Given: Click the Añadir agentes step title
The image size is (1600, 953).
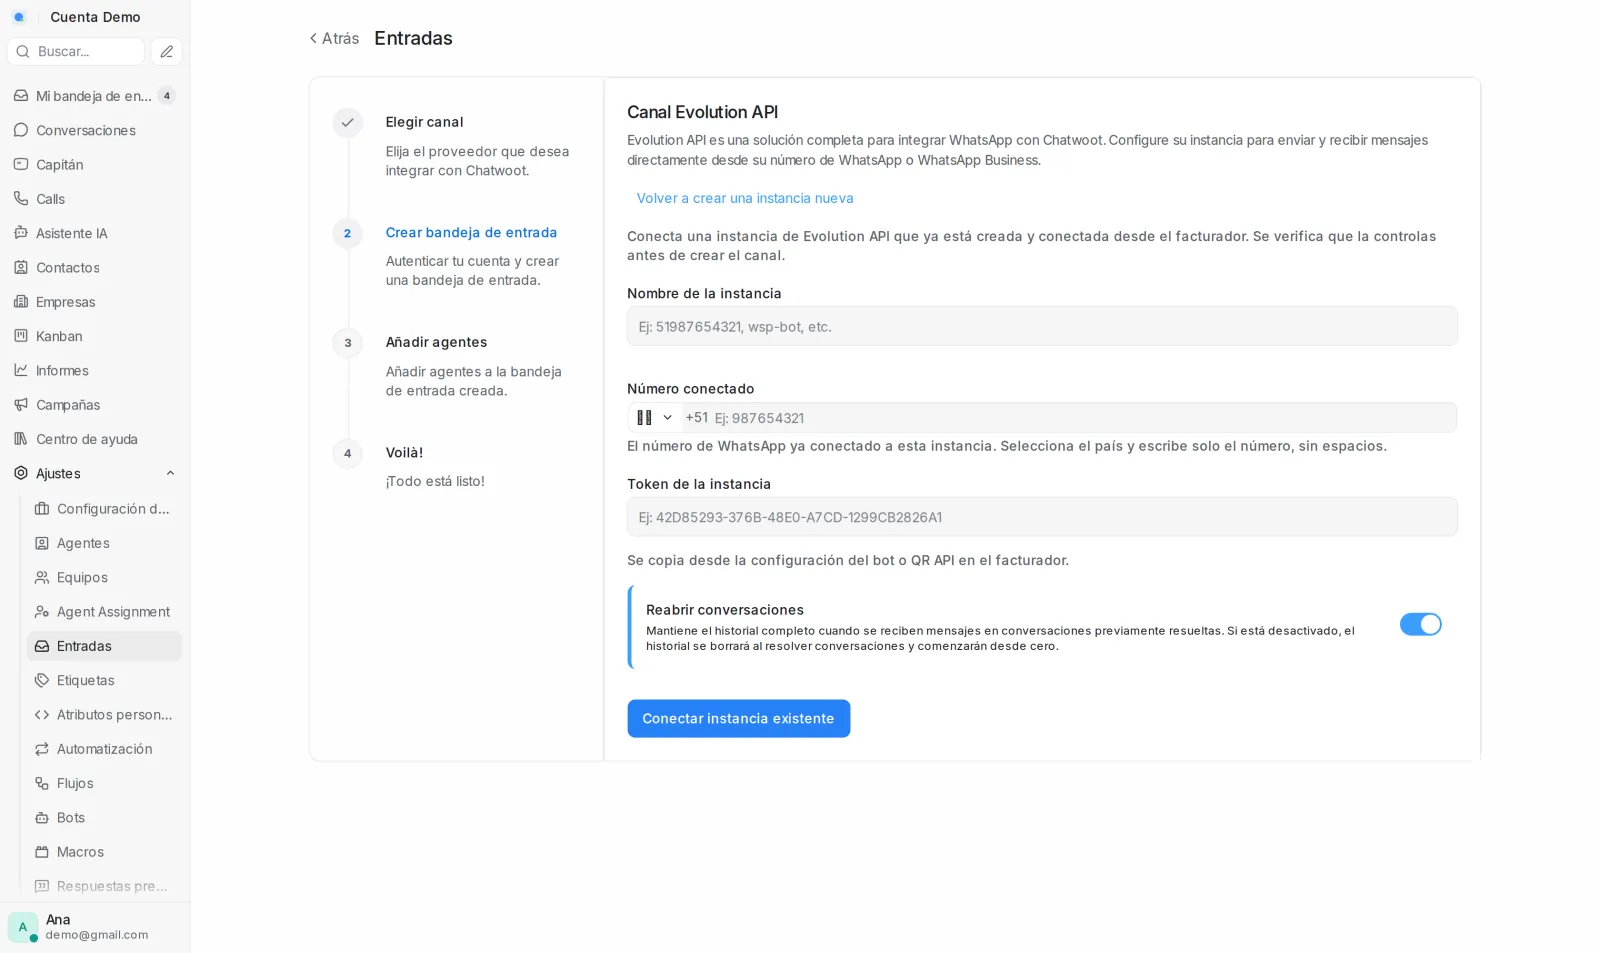Looking at the screenshot, I should [436, 342].
